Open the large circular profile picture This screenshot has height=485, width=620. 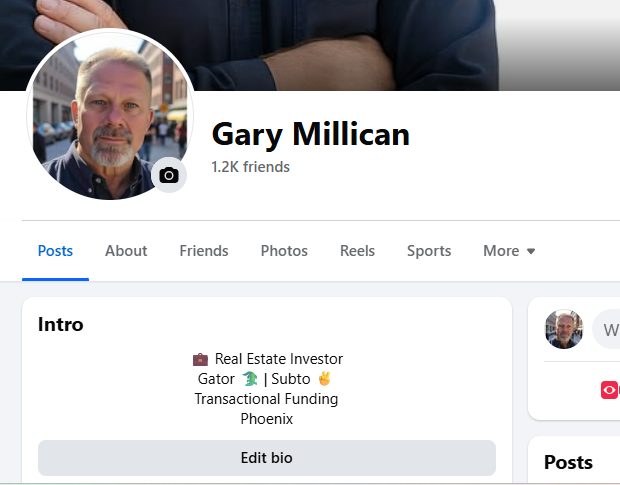[x=110, y=114]
